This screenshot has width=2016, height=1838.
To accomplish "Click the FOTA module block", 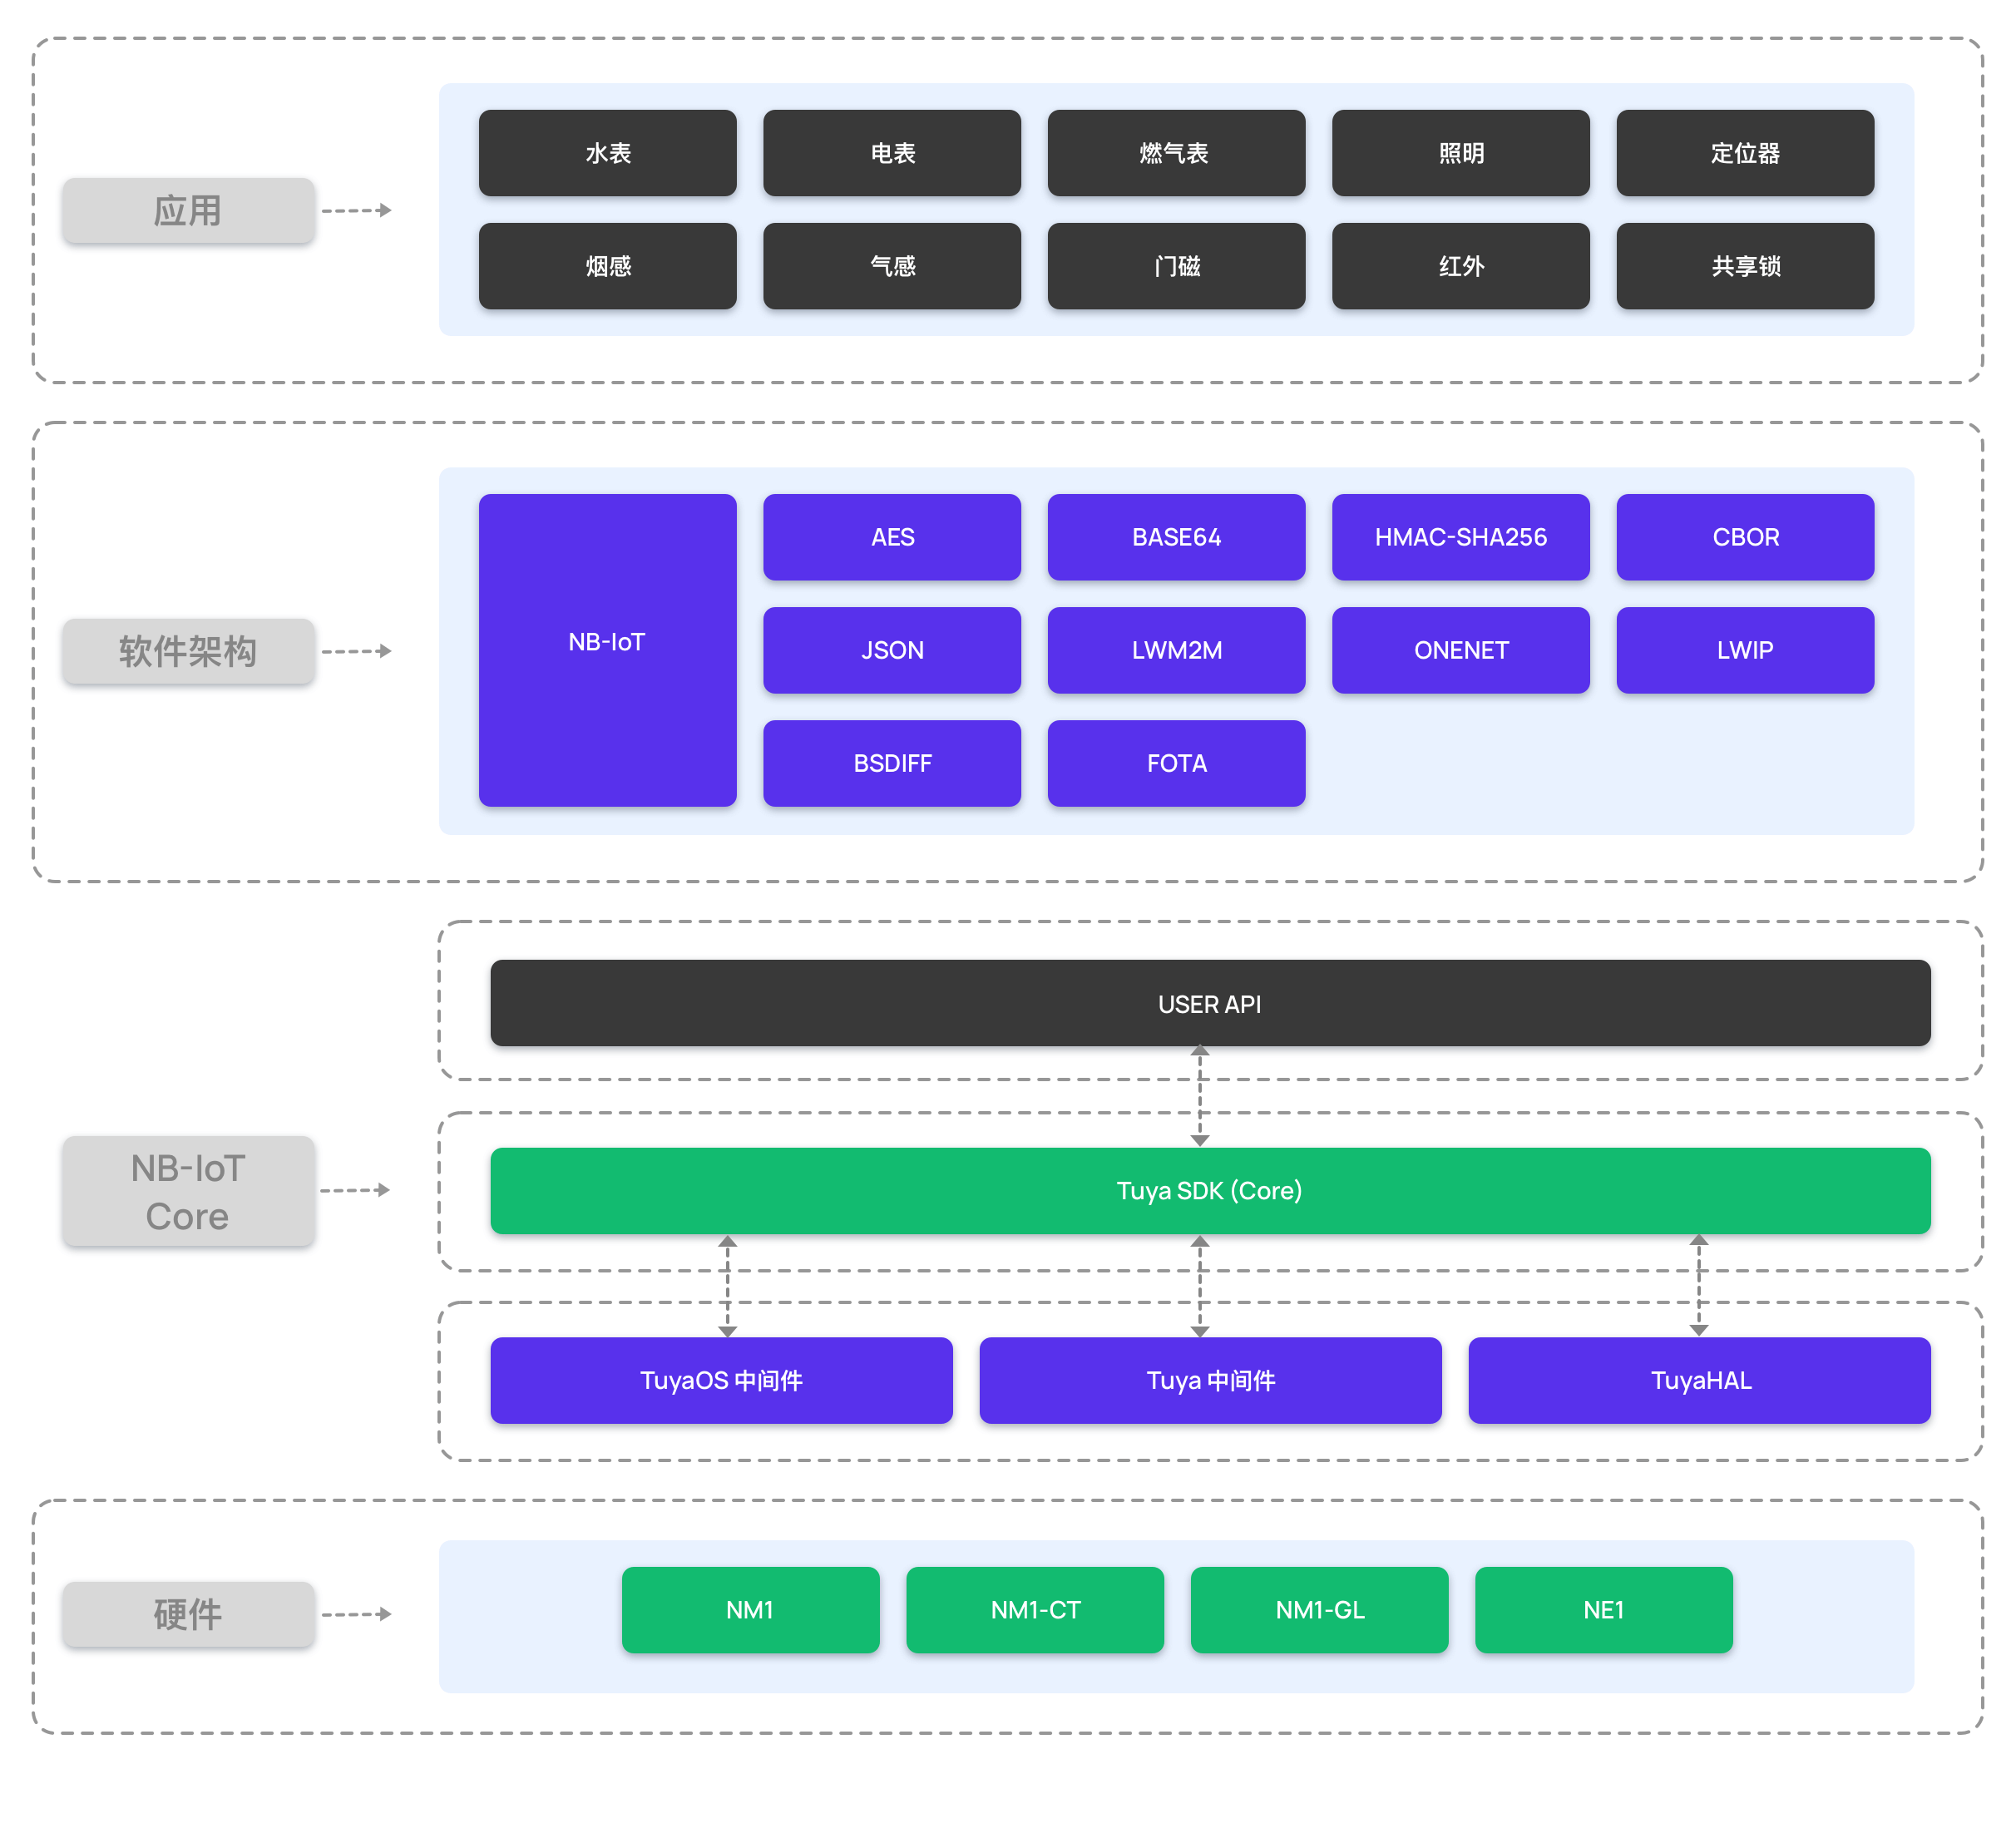I will pos(1176,763).
